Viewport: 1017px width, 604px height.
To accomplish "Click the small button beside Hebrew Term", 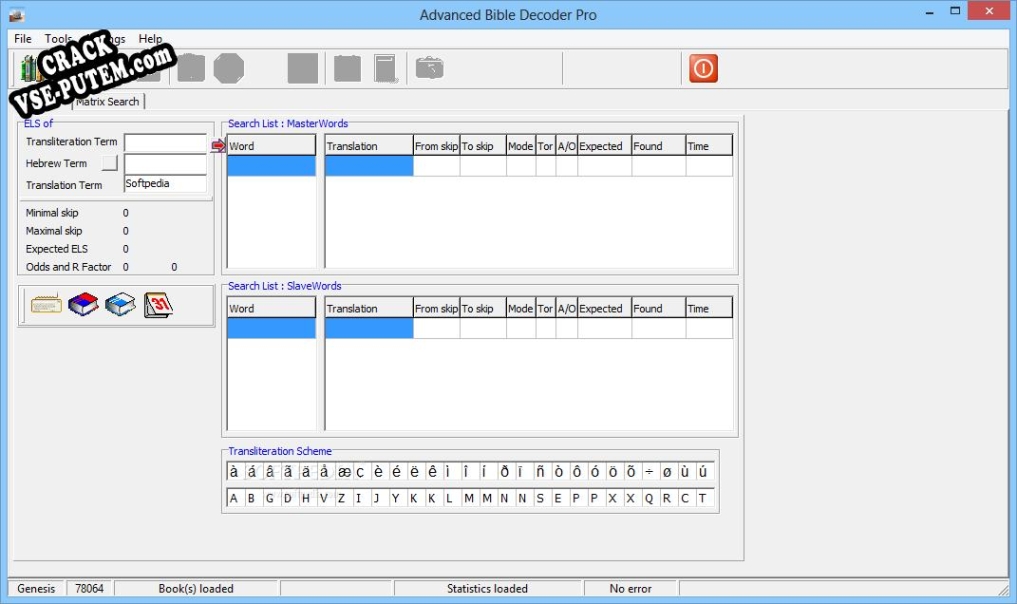I will point(110,163).
